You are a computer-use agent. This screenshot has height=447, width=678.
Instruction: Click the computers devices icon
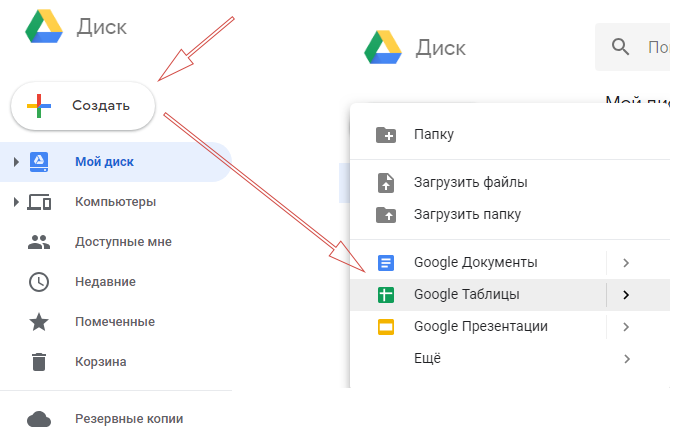39,202
